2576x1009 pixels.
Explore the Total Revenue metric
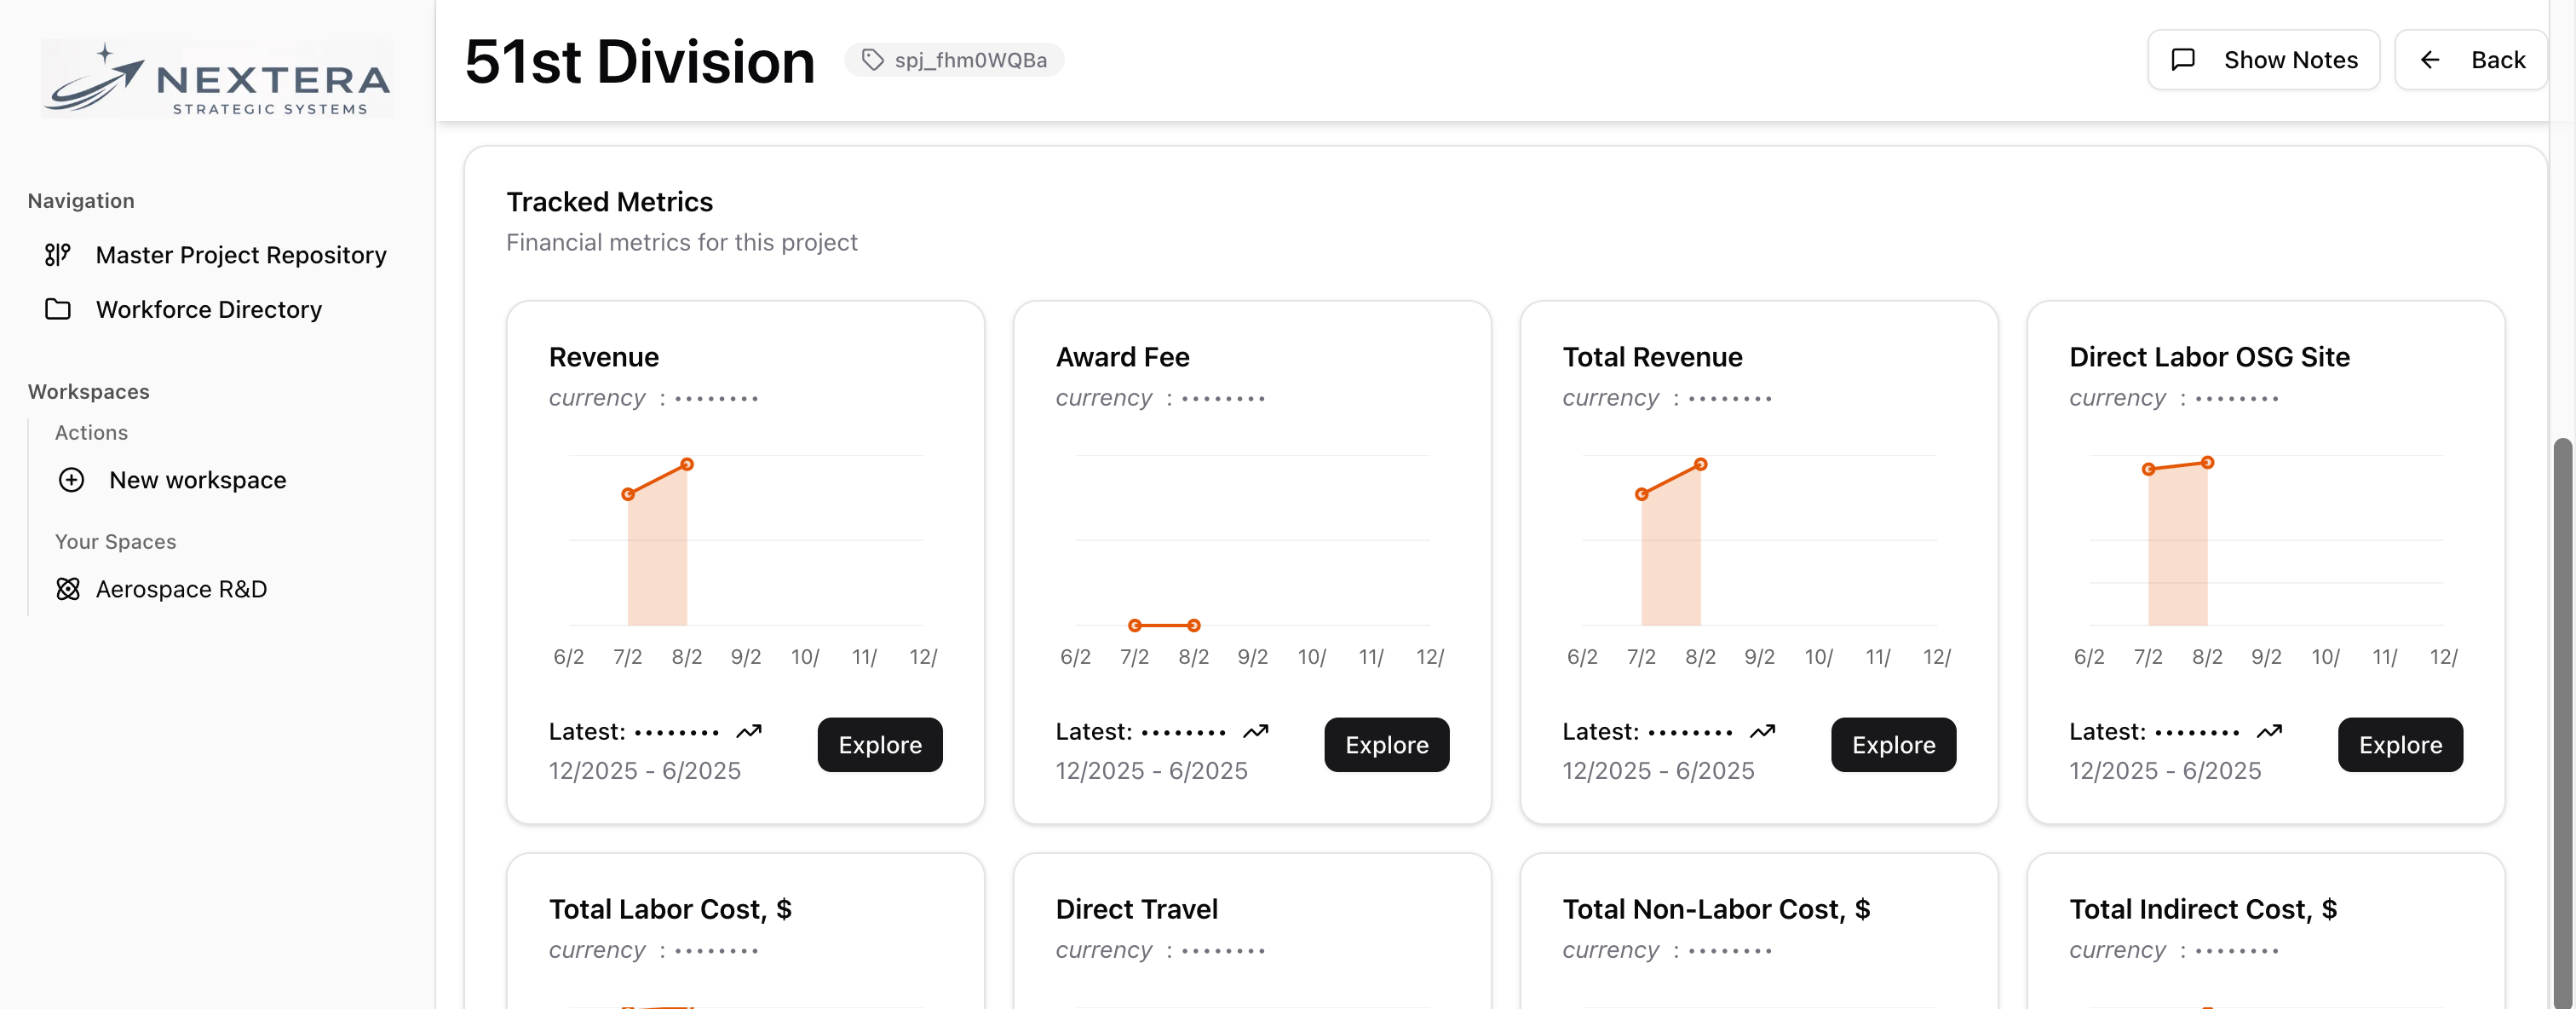(x=1894, y=745)
